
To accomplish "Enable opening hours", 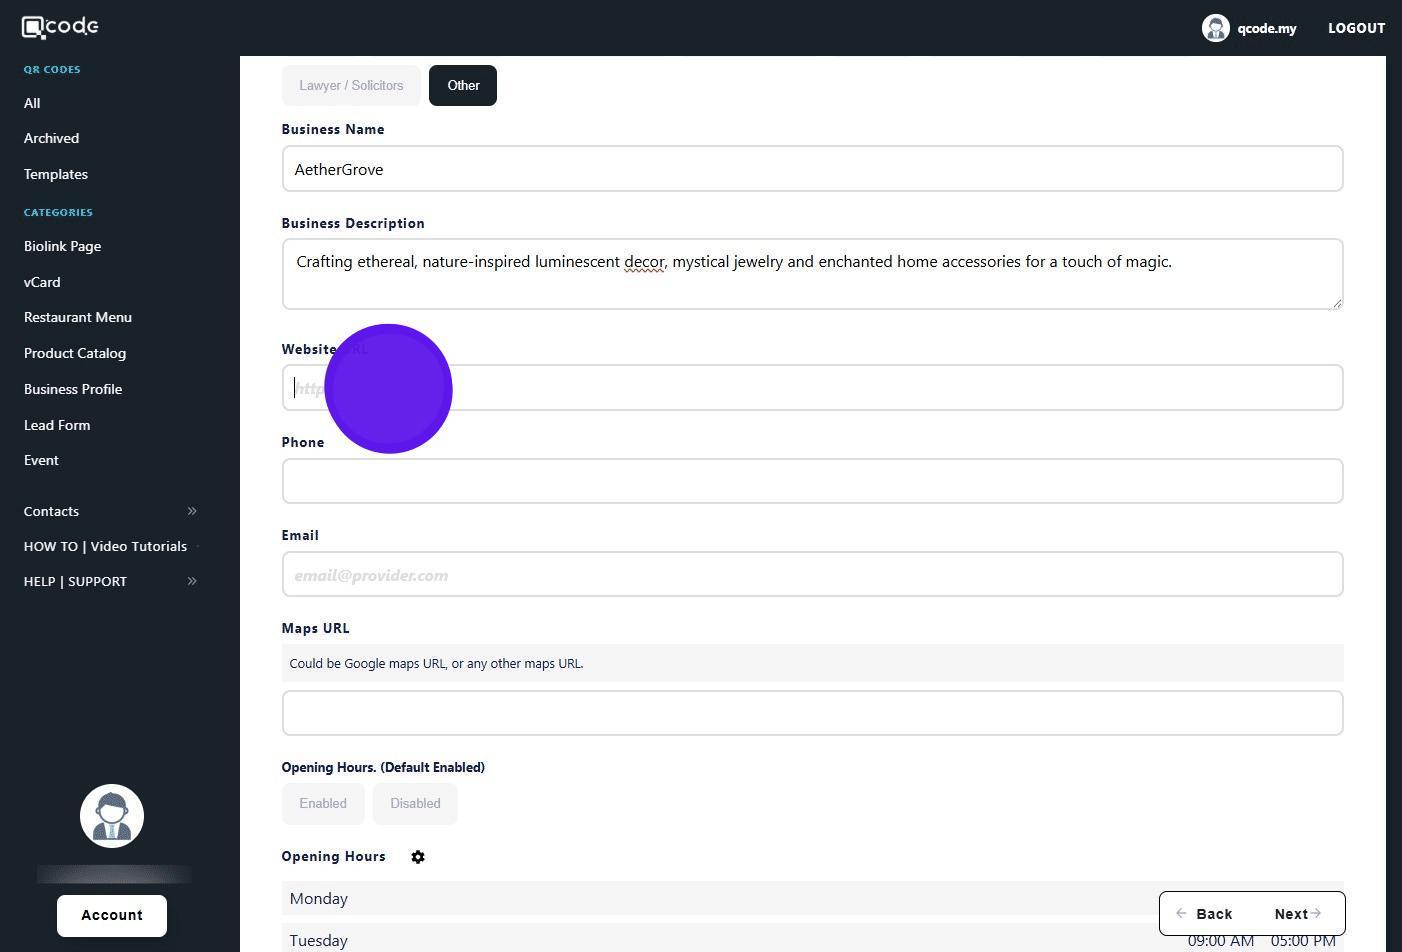I will [x=323, y=804].
